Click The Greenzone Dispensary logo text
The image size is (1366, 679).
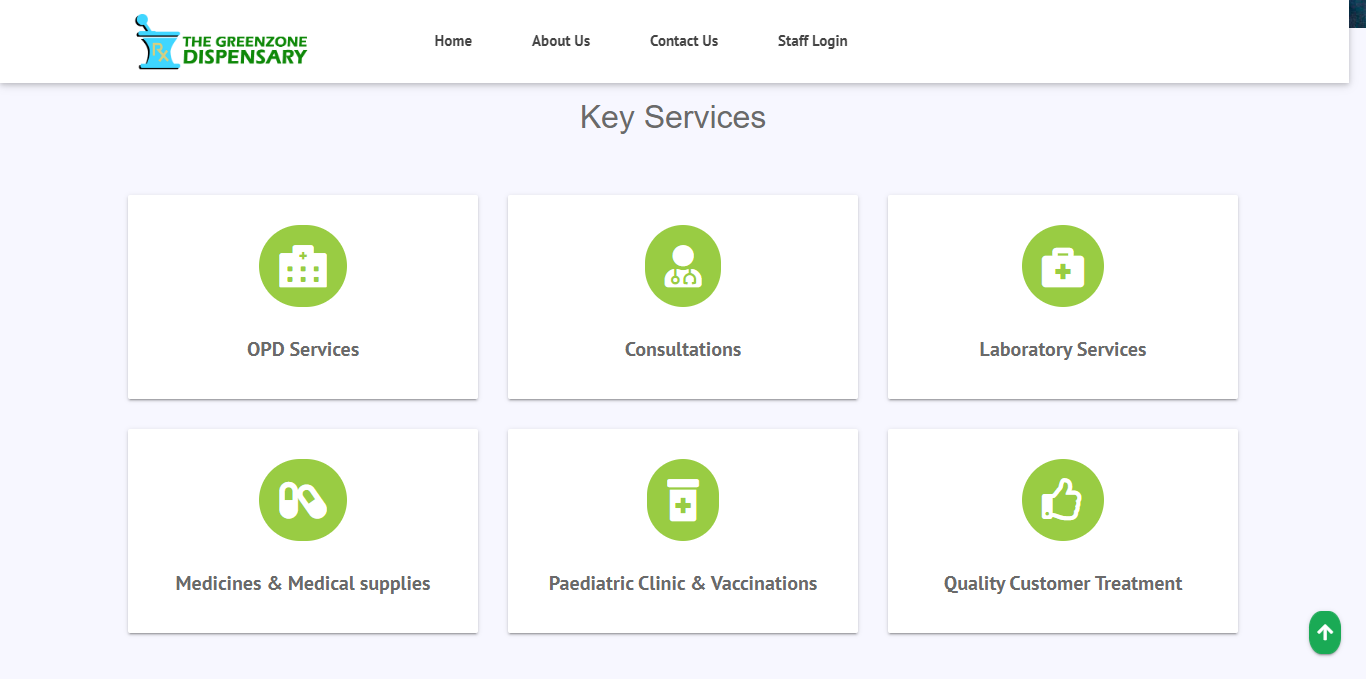[245, 50]
